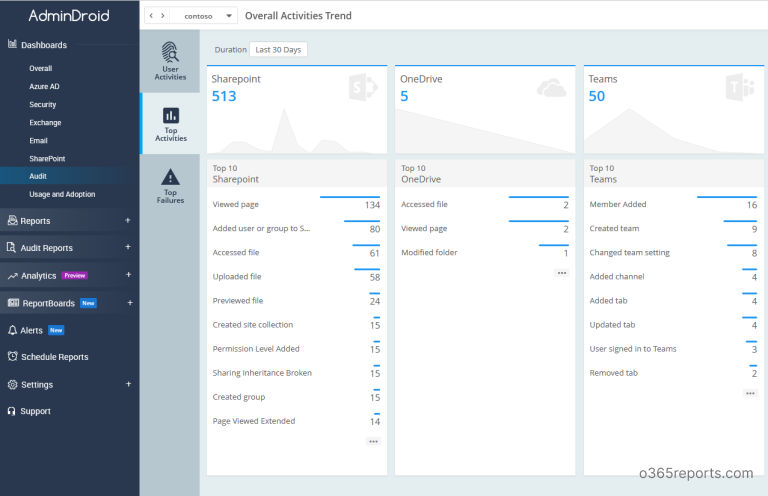Click the Schedule Reports clock icon
Screen dimensions: 768x496
12,356
